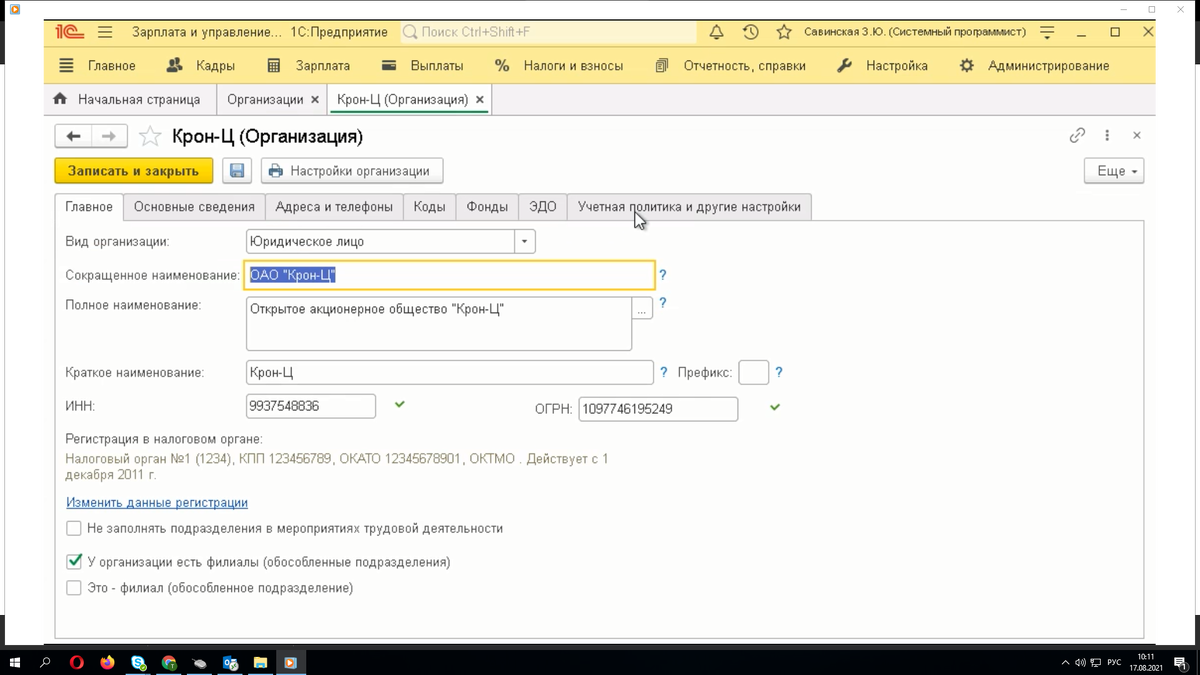Navigate back with the left arrow

(73, 136)
